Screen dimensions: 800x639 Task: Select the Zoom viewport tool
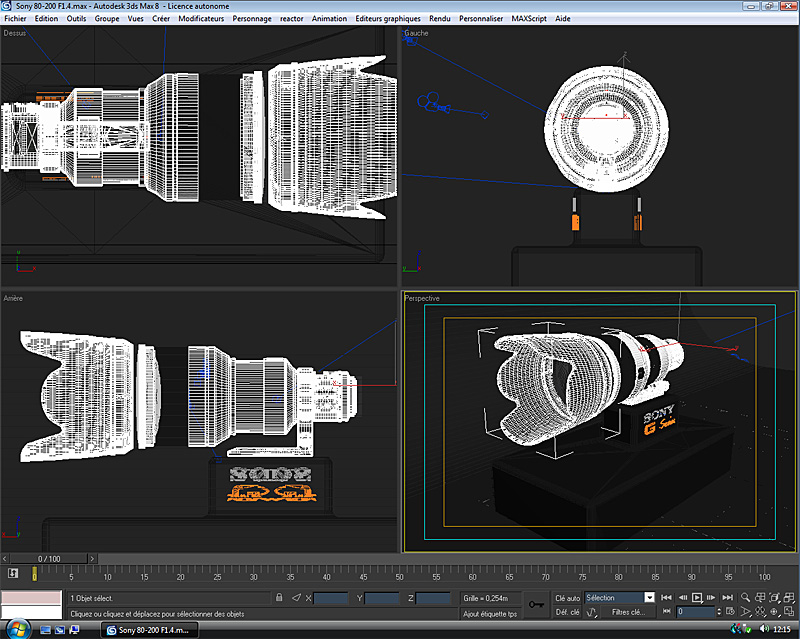(745, 597)
